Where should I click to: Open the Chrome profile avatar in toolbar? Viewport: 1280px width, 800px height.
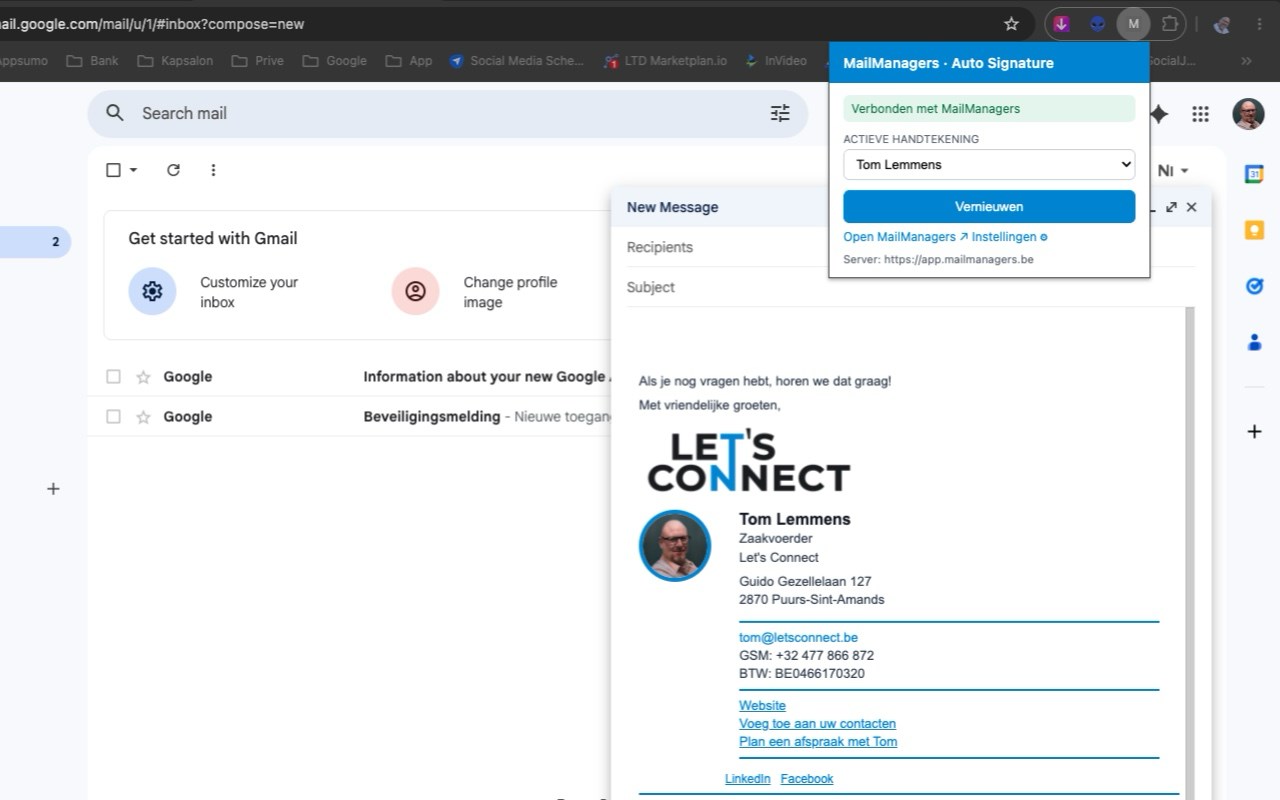click(x=1221, y=24)
